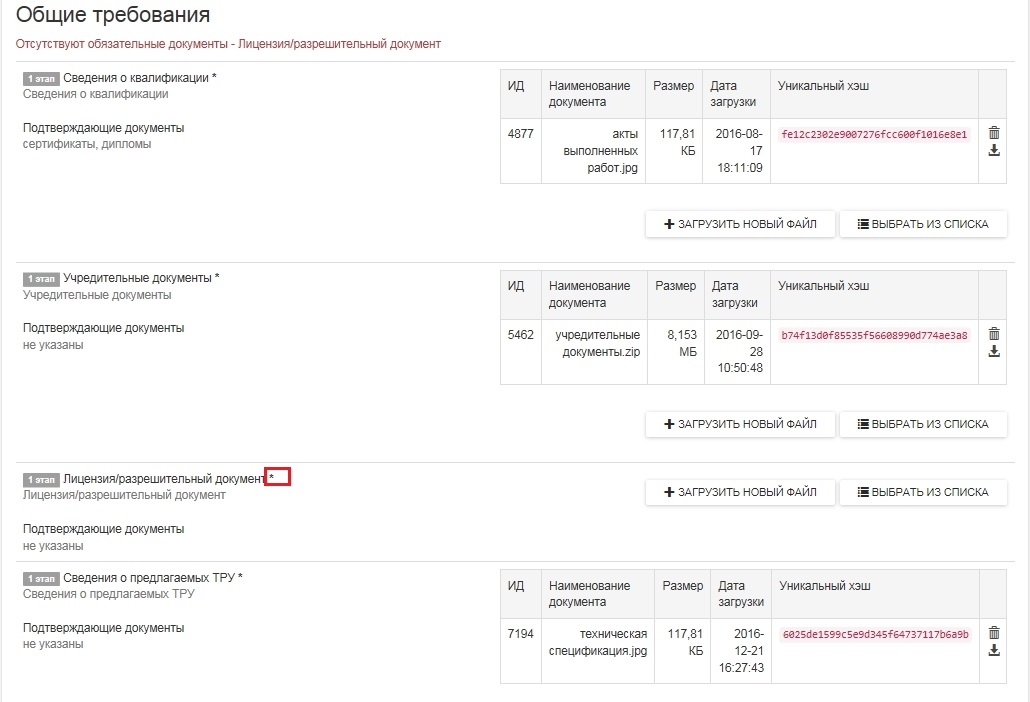Upload new file for Учредительные документы
The height and width of the screenshot is (702, 1030).
(739, 424)
